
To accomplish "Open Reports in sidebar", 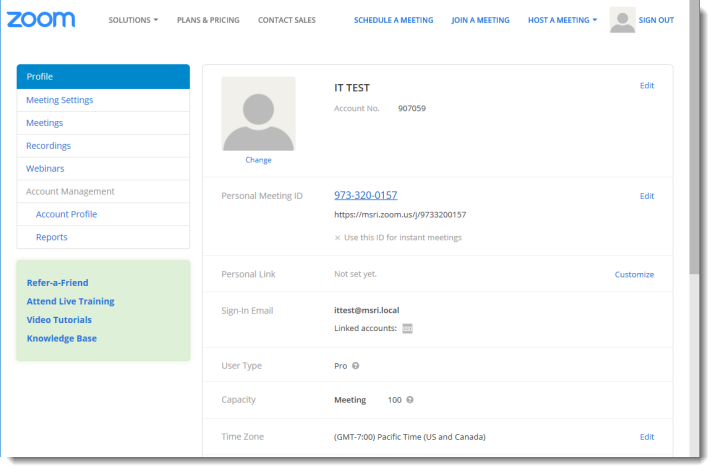I will 103,237.
